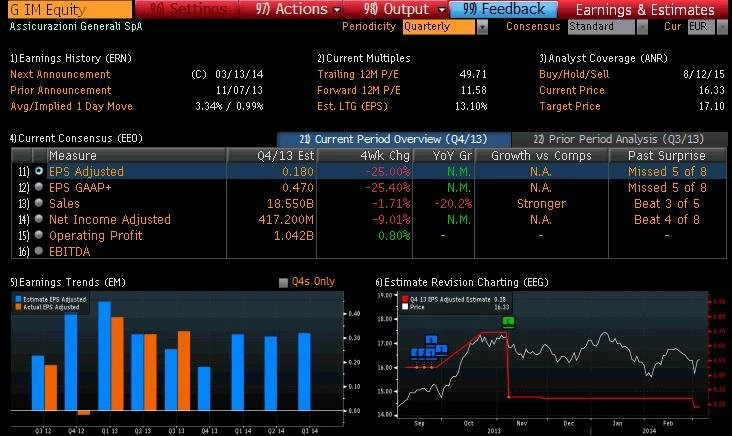Screen dimensions: 732x436
Task: Click the red Q4 13 EPS estimate legend swatch
Action: click(x=405, y=299)
